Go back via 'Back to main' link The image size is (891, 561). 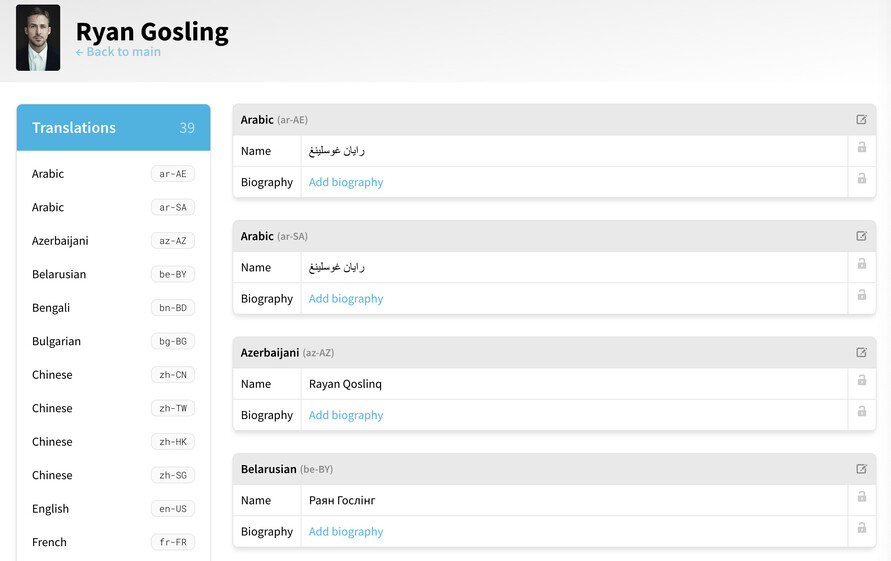pos(118,52)
